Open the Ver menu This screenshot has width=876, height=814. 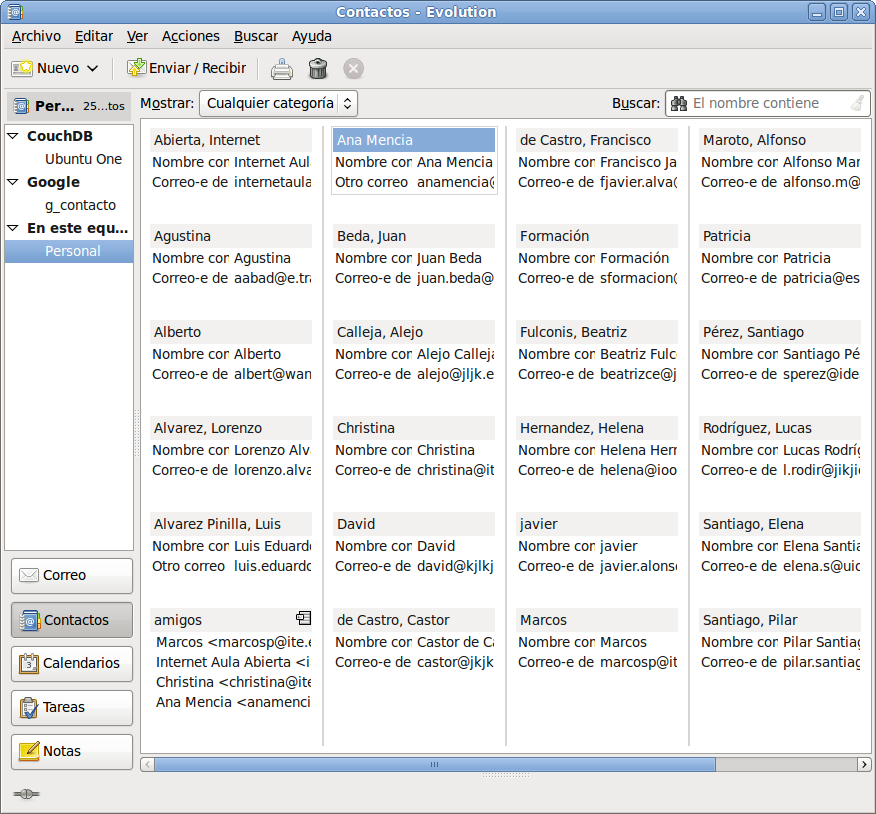pos(137,36)
